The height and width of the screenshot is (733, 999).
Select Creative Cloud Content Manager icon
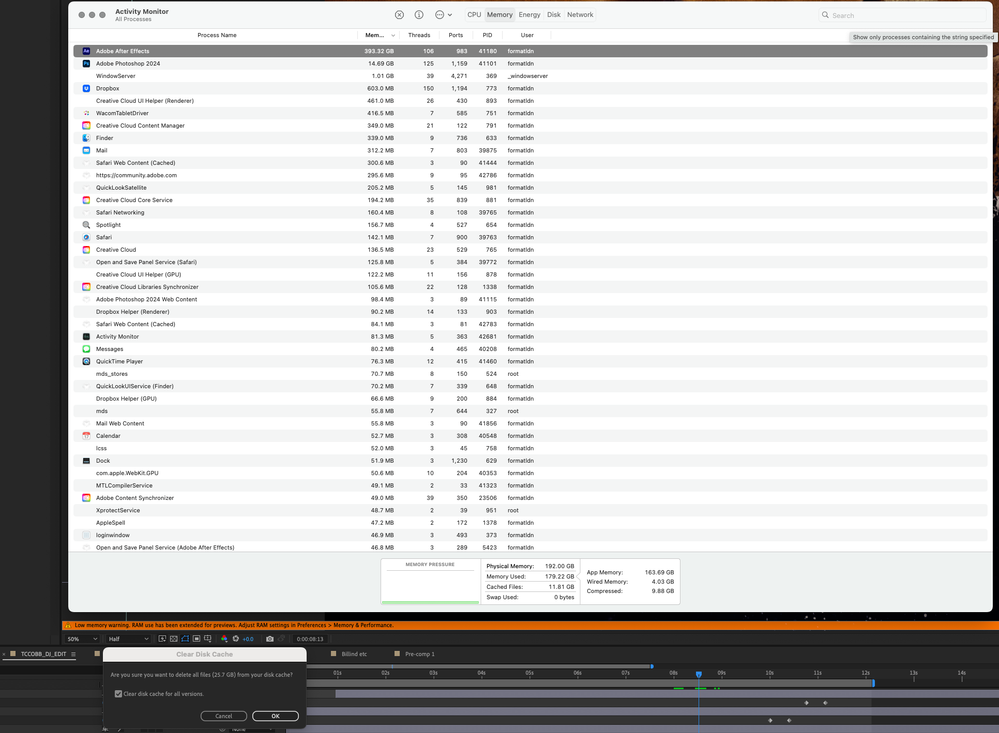[x=86, y=126]
